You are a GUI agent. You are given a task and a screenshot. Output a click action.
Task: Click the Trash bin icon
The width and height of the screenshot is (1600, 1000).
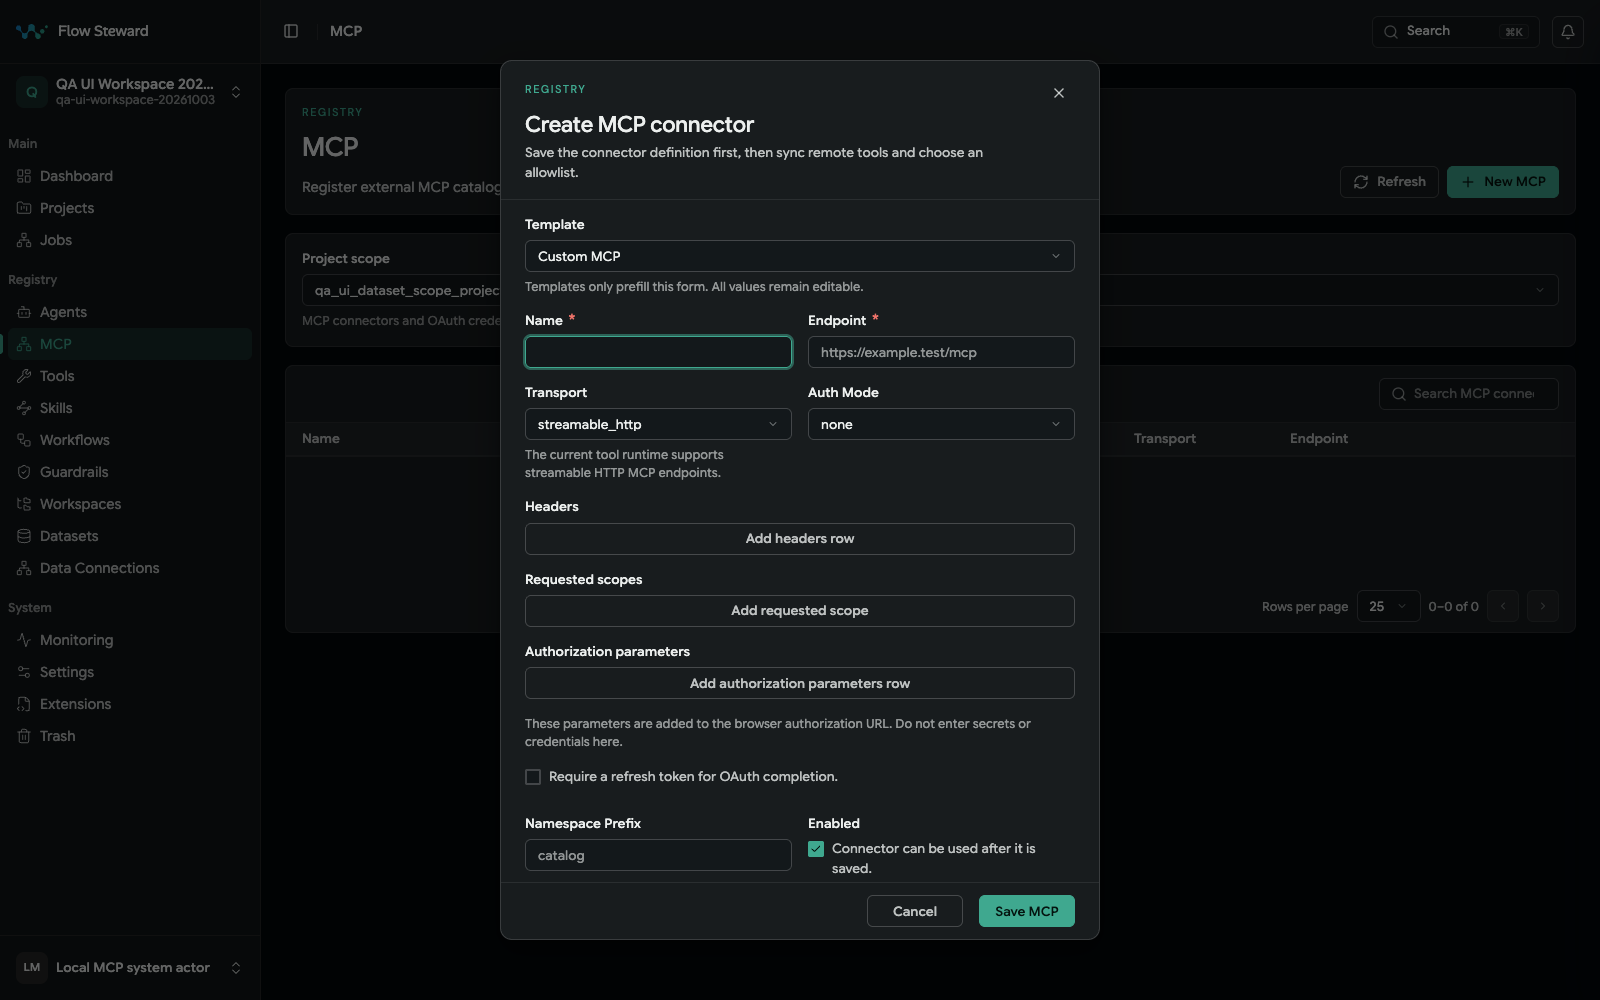tap(24, 736)
